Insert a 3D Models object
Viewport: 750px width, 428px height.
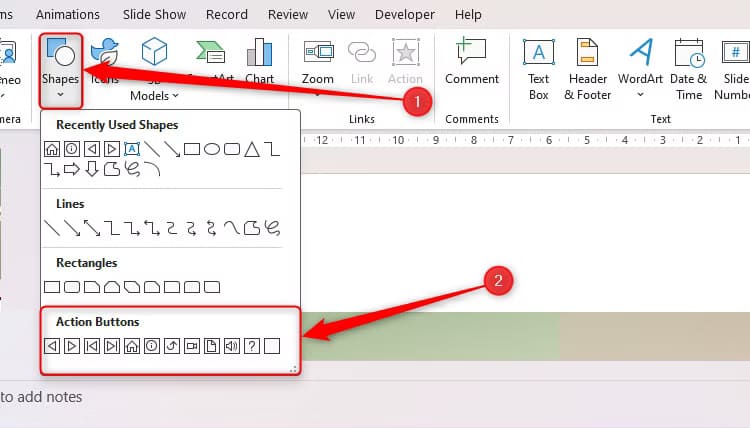154,69
